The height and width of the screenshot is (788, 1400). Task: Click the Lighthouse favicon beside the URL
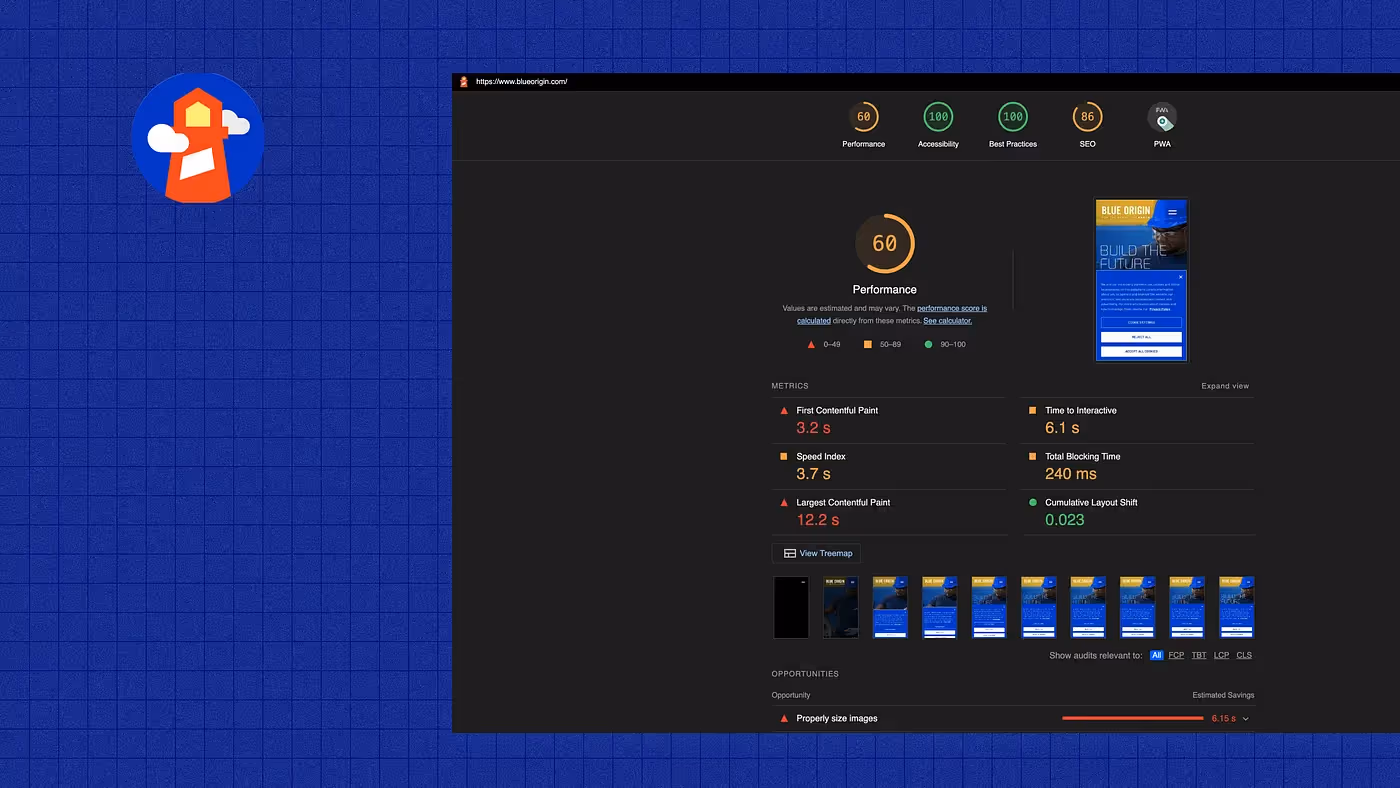[463, 82]
